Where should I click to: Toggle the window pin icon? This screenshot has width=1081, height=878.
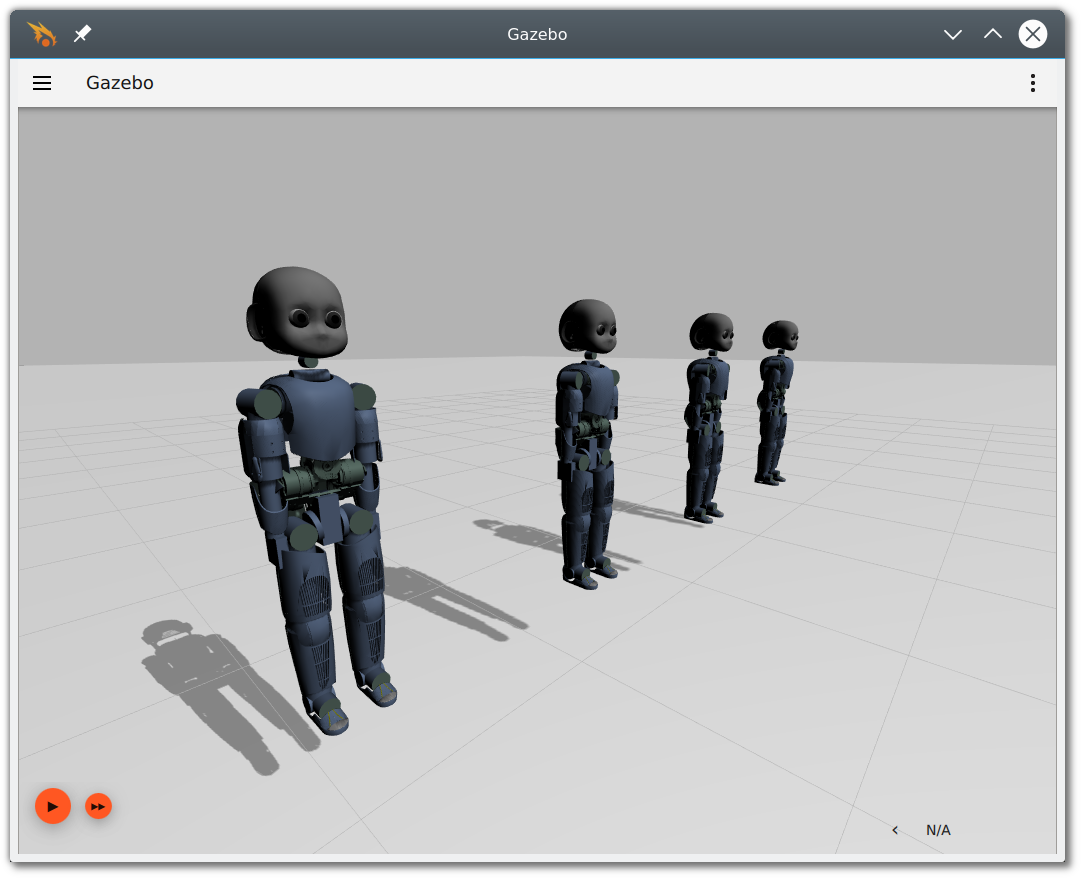[82, 34]
